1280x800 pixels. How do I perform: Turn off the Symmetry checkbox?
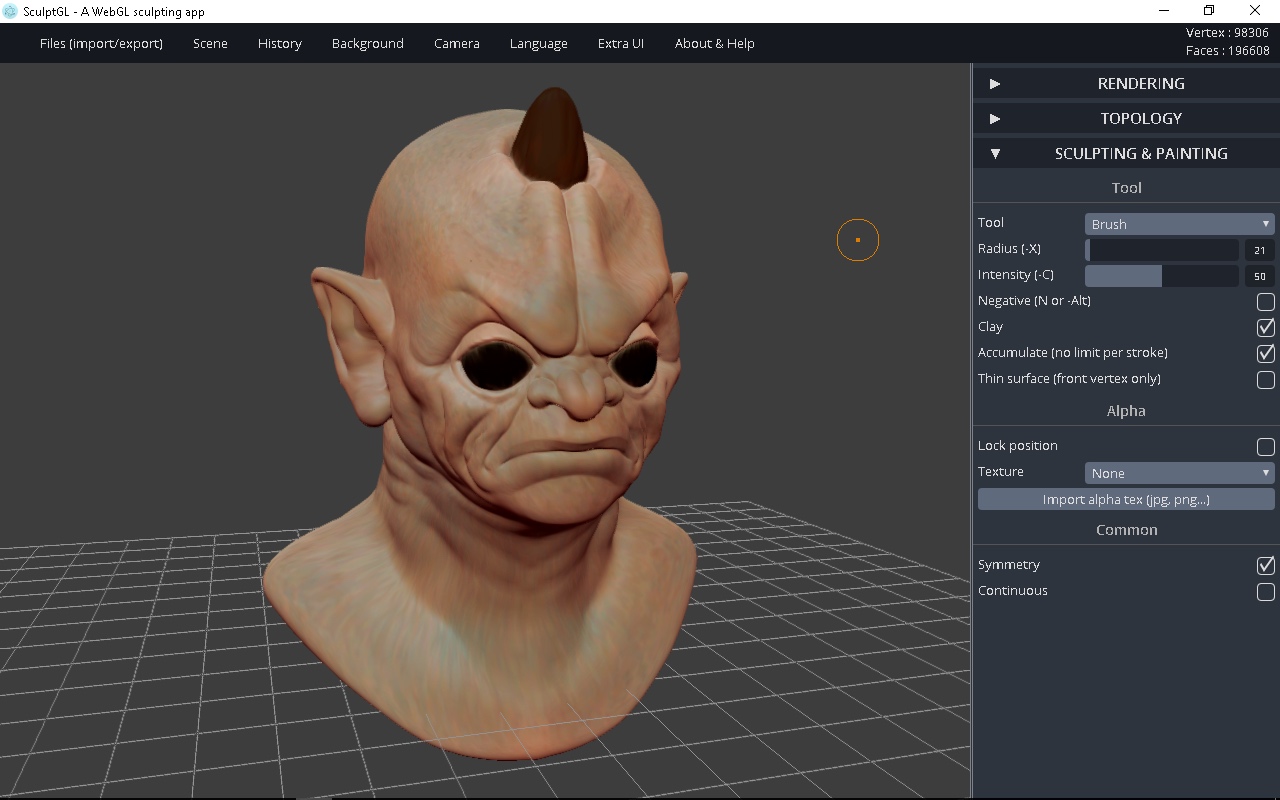point(1266,565)
